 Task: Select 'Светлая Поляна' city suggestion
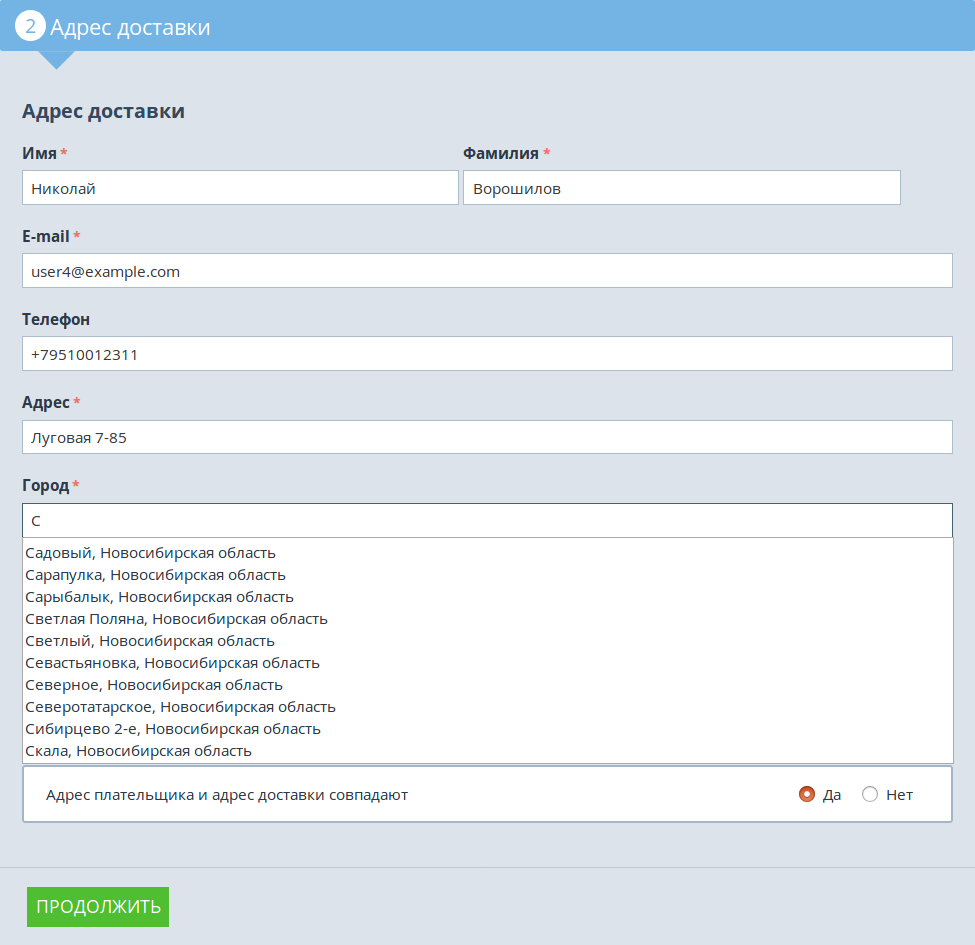click(177, 619)
